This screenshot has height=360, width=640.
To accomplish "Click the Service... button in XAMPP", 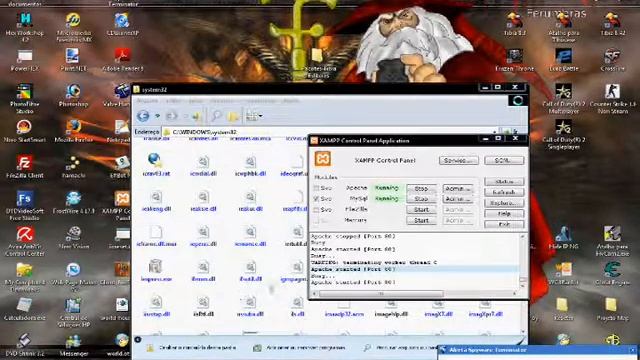I will pos(459,160).
